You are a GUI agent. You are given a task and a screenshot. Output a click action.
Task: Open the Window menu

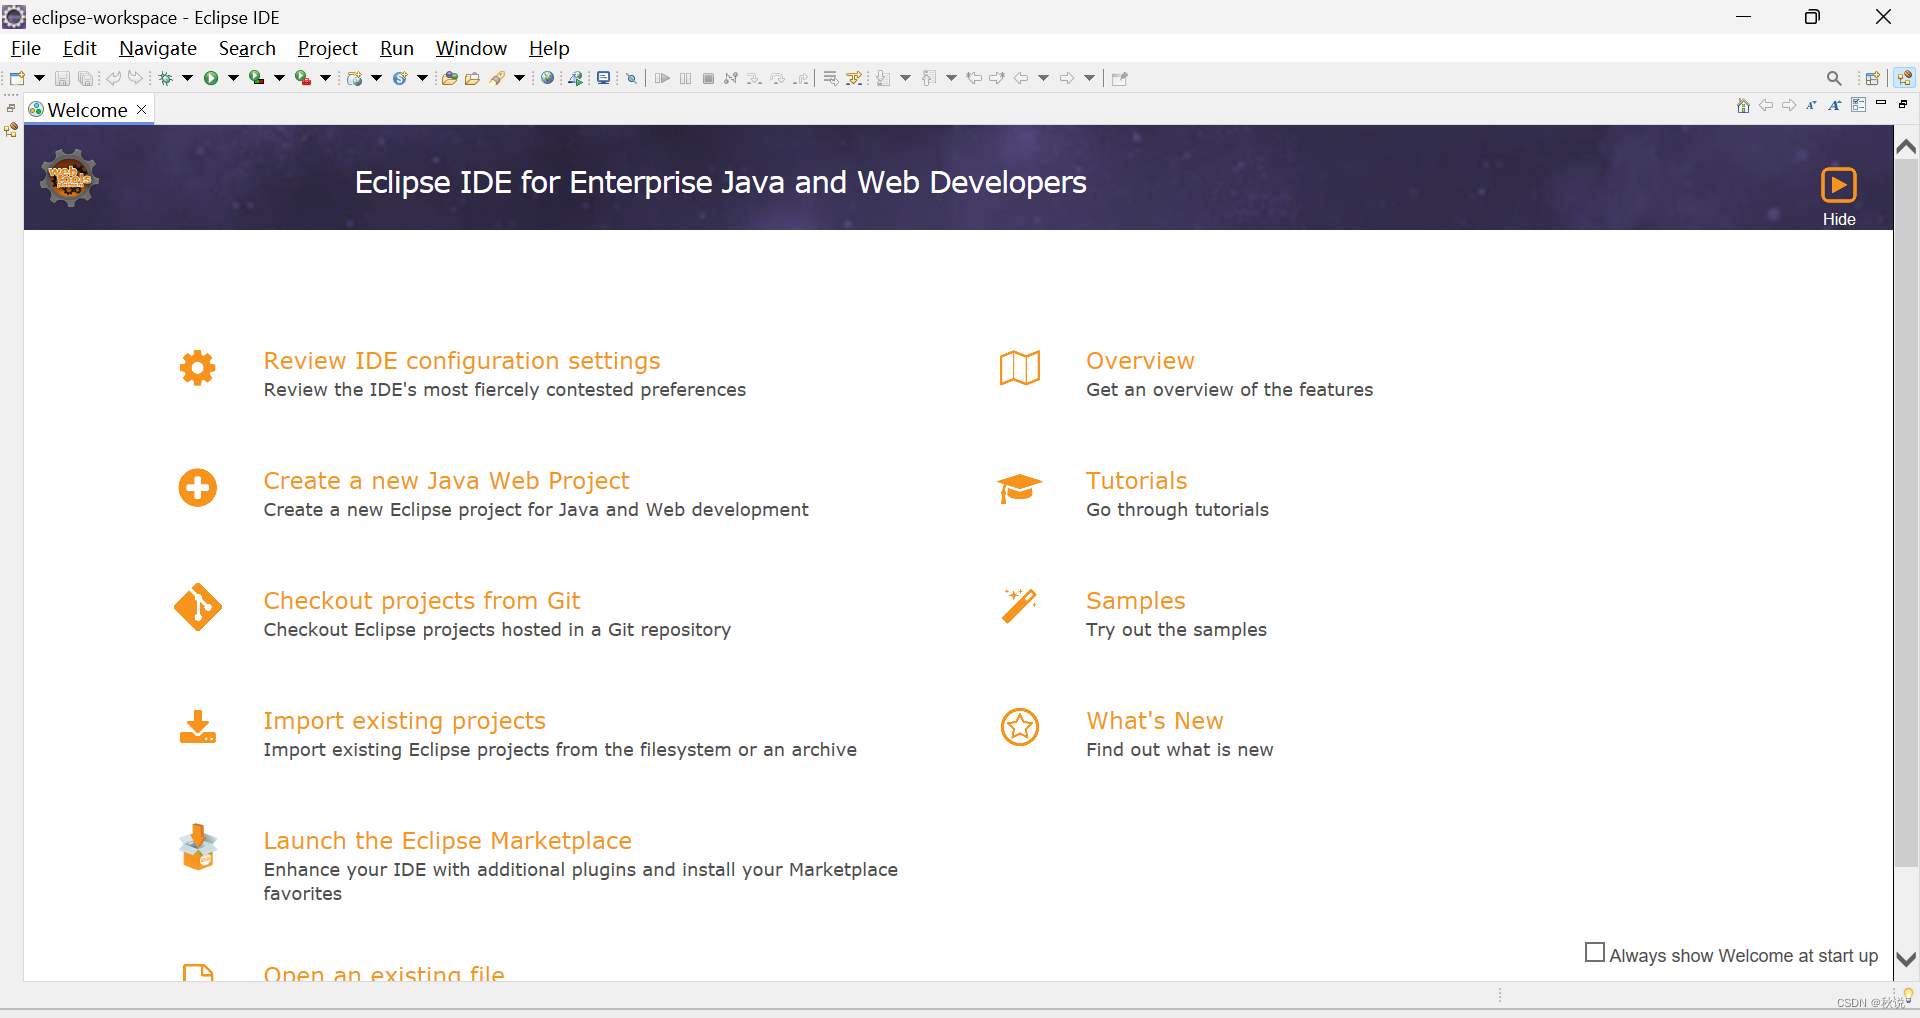pyautogui.click(x=471, y=48)
